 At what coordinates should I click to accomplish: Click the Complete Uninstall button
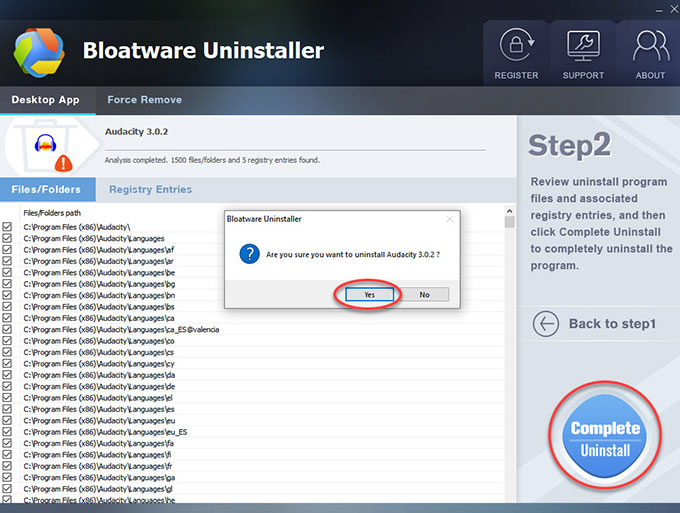pyautogui.click(x=605, y=436)
